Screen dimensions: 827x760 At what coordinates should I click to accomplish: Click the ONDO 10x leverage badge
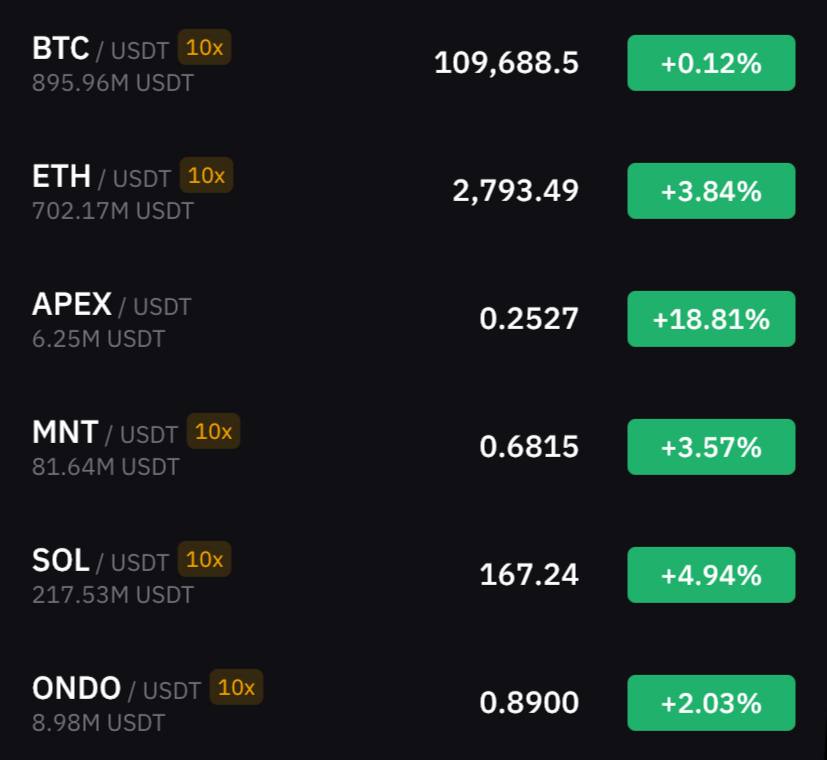pos(236,687)
